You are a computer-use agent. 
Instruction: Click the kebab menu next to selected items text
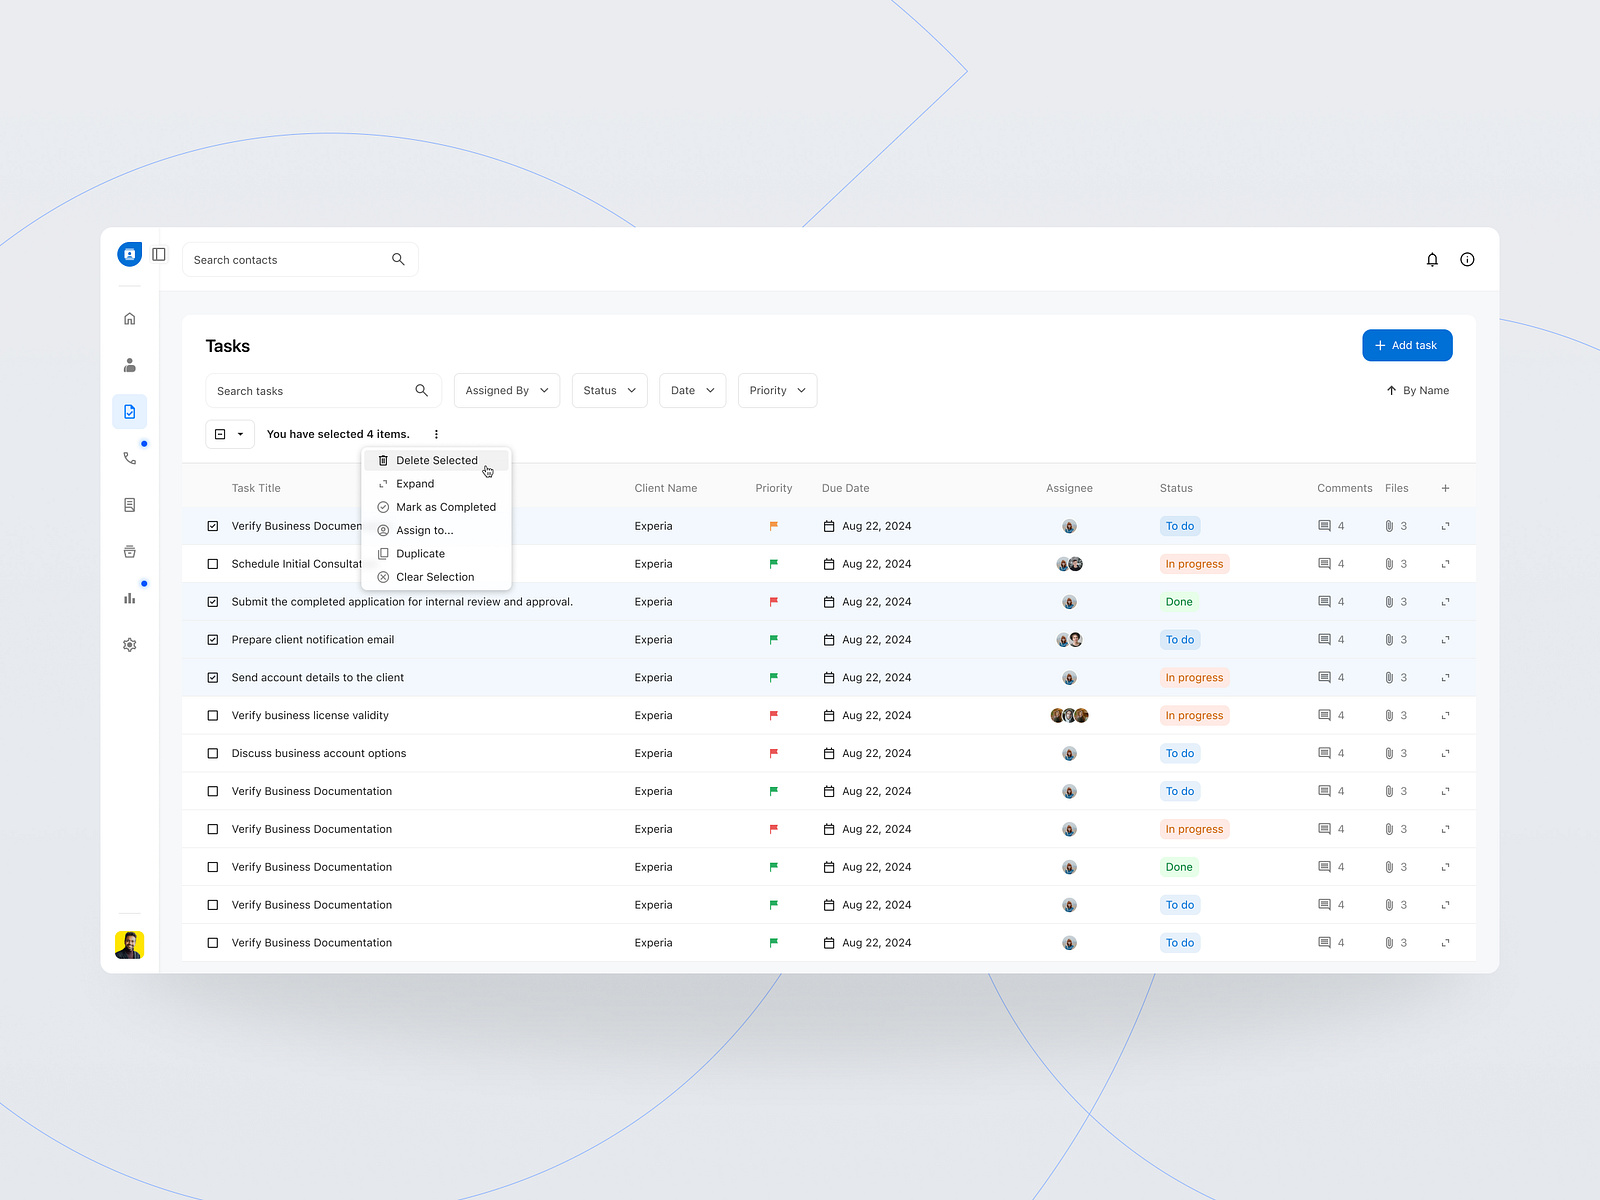coord(436,433)
